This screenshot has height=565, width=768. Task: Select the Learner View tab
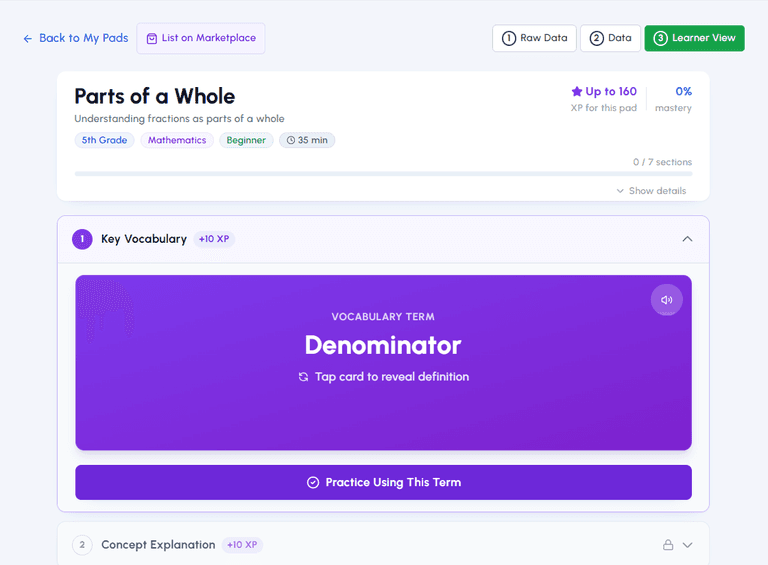coord(694,38)
